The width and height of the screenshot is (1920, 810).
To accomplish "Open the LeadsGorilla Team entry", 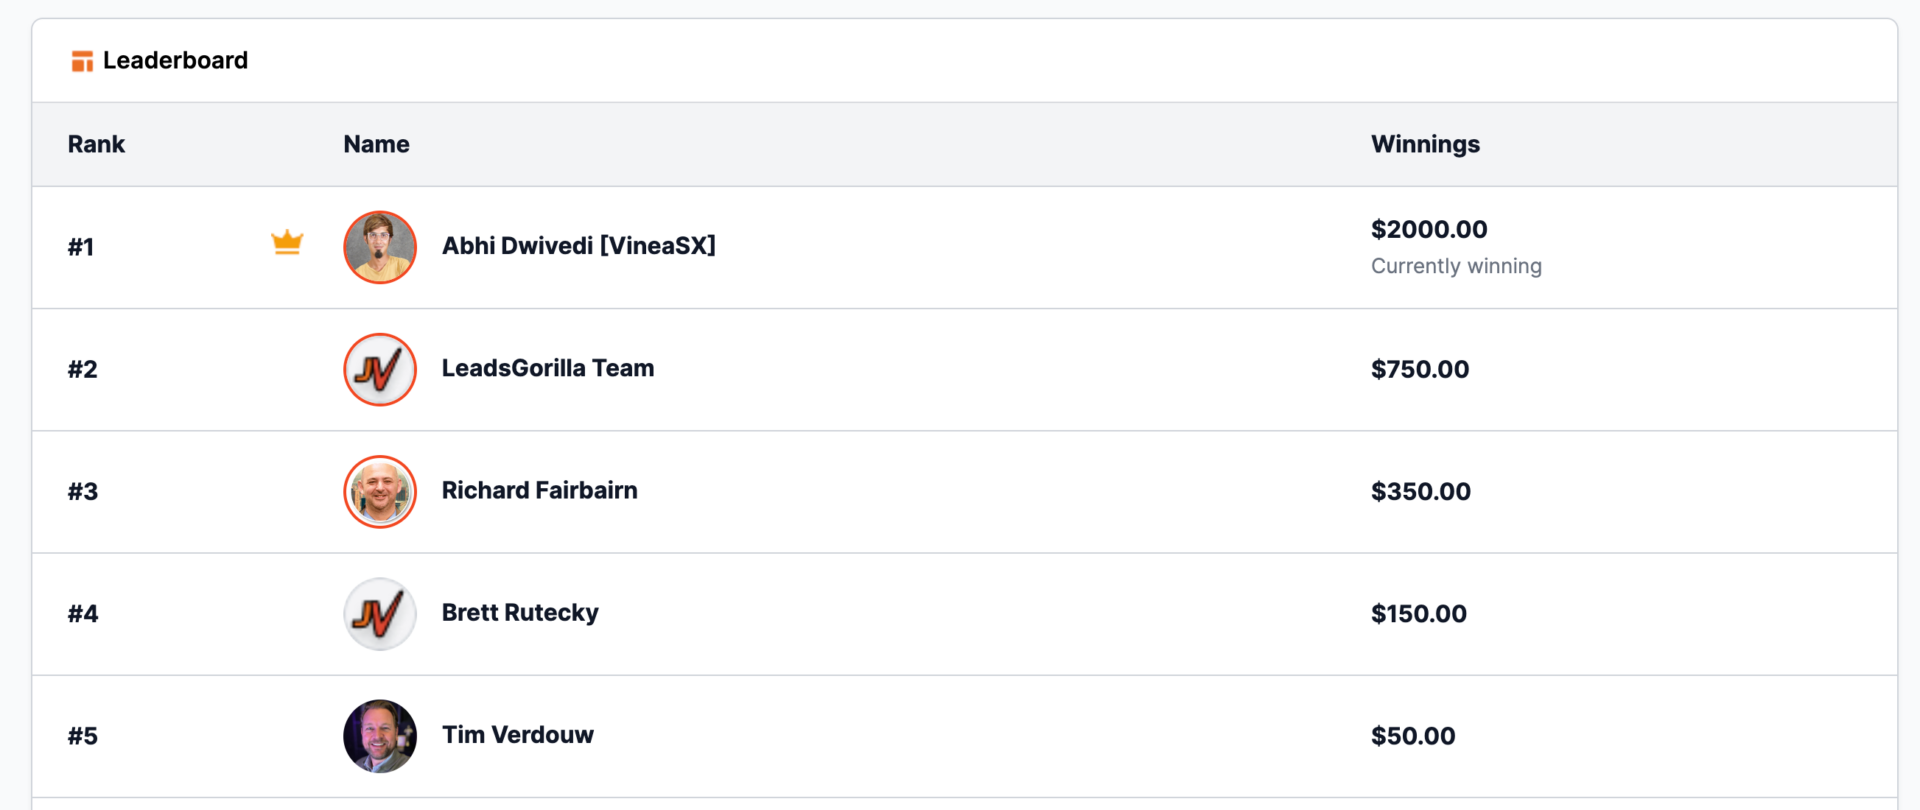I will [x=548, y=368].
